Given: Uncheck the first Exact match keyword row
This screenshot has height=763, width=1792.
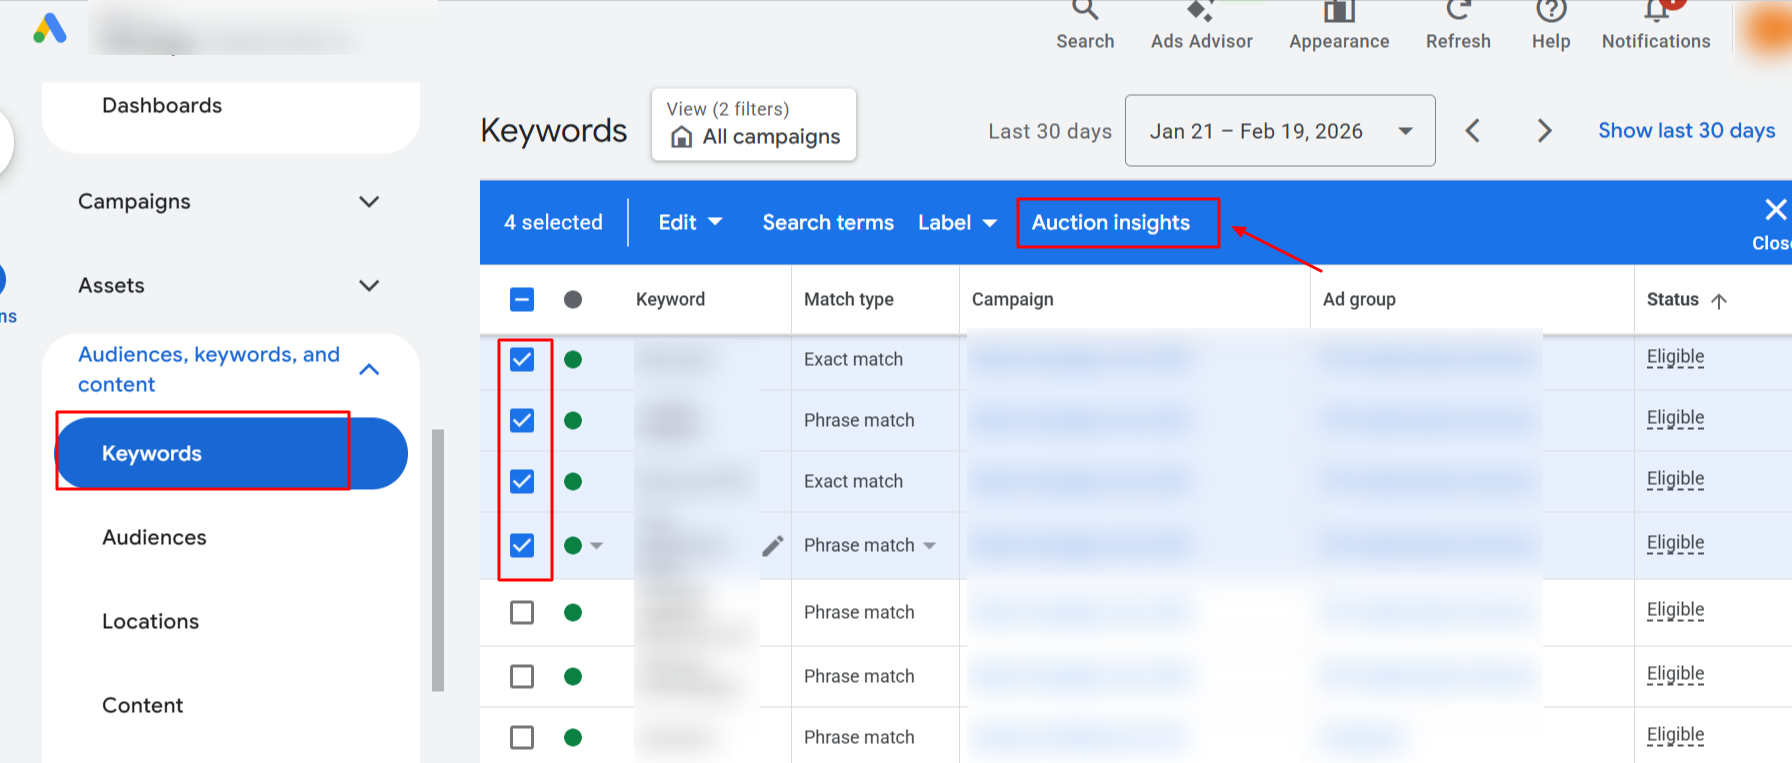Looking at the screenshot, I should click(522, 360).
